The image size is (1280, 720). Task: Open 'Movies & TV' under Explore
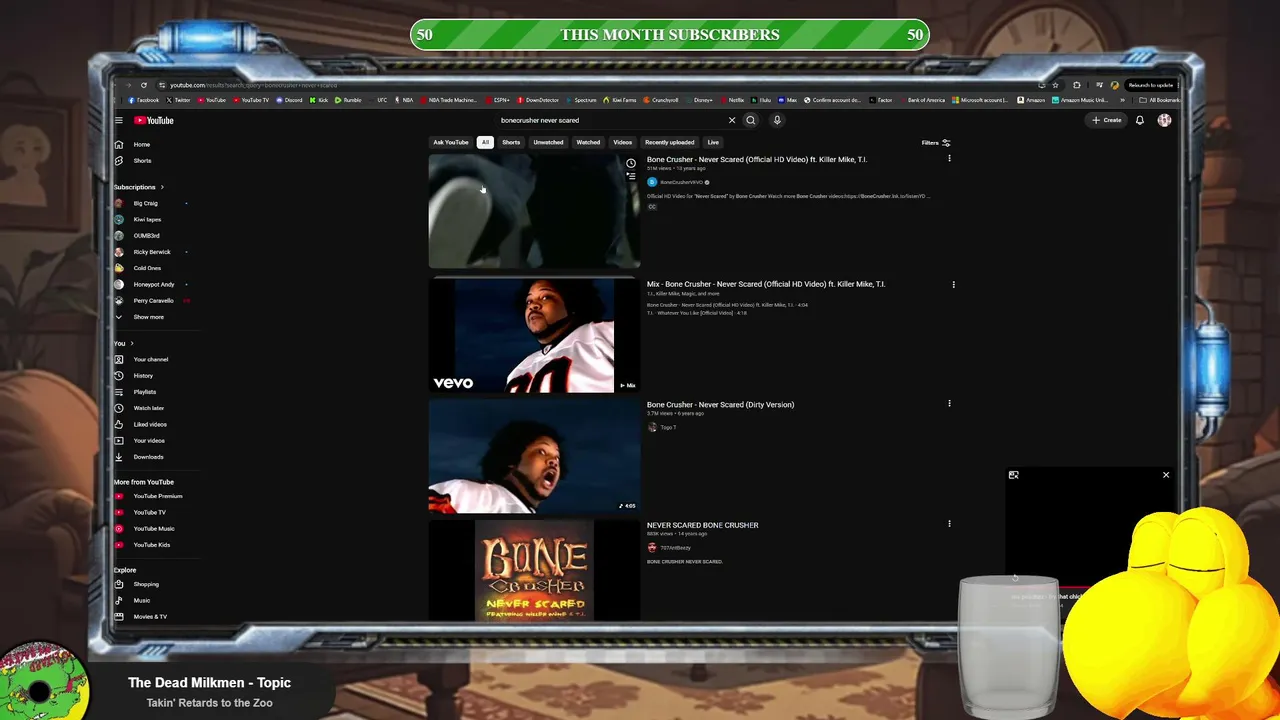click(150, 616)
